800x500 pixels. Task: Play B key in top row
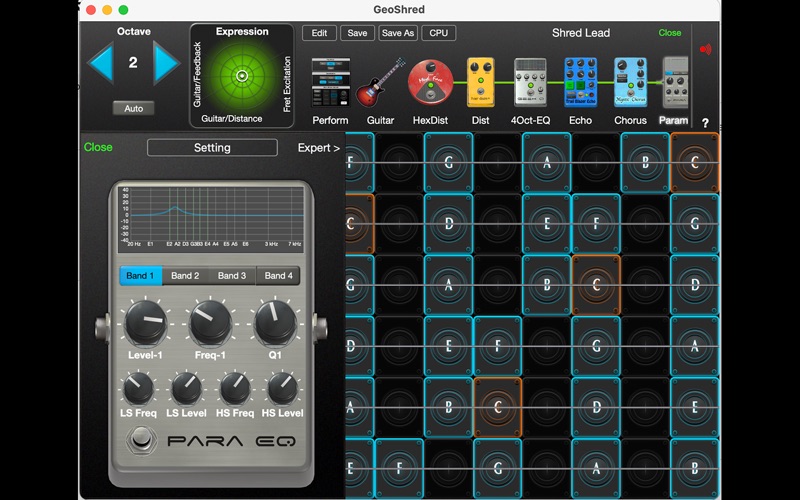coord(645,162)
